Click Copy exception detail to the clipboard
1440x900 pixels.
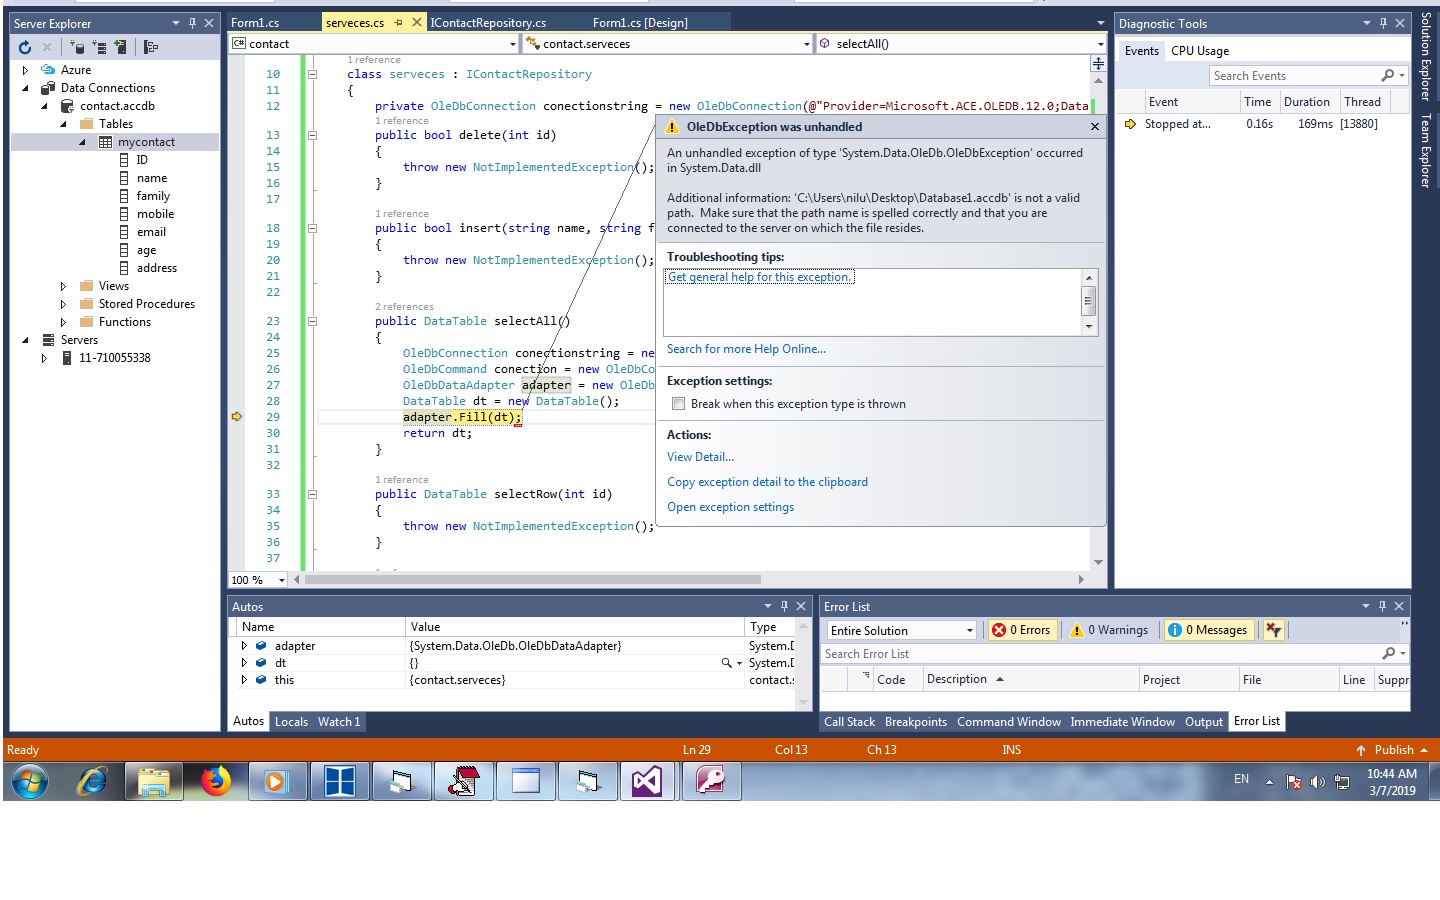[x=767, y=482]
